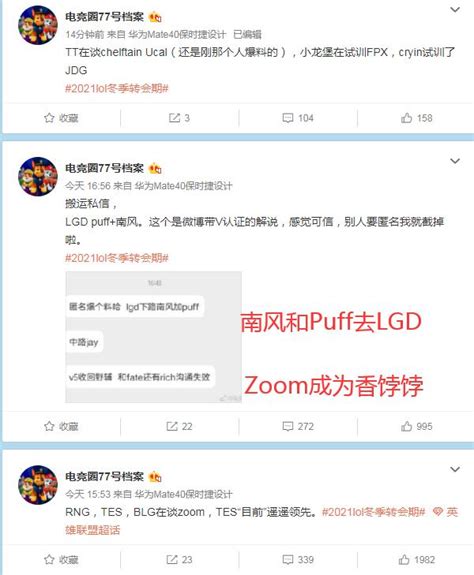The image size is (474, 575).
Task: Favorite the first post with the star icon
Action: [61, 118]
